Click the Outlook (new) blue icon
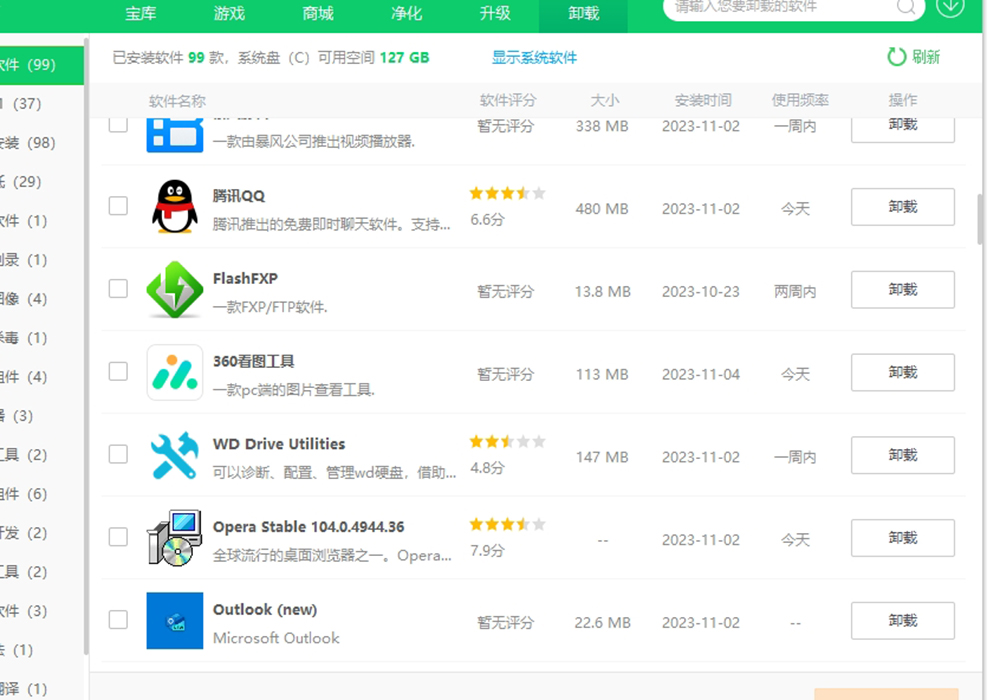 [175, 620]
